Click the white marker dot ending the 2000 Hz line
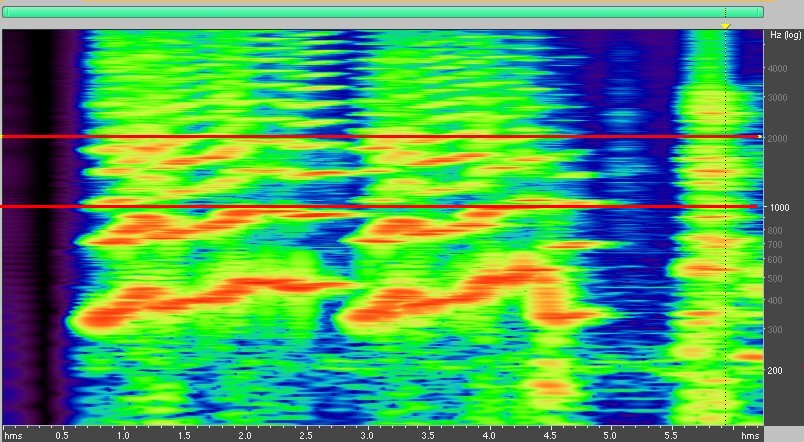Viewport: 804px width, 442px height. (759, 136)
